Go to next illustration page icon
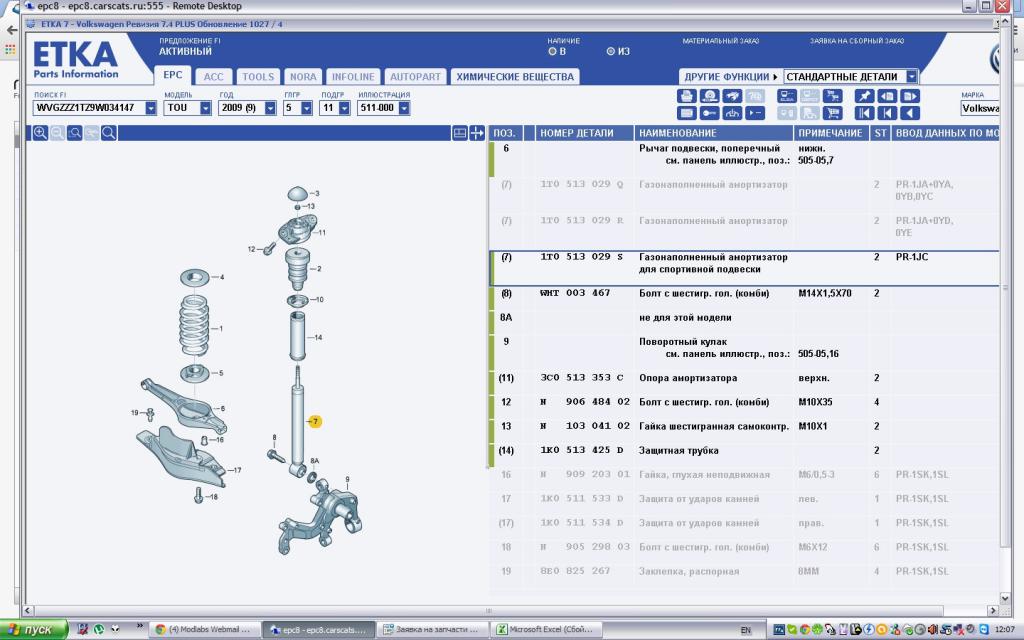Viewport: 1024px width, 640px height. [x=910, y=96]
